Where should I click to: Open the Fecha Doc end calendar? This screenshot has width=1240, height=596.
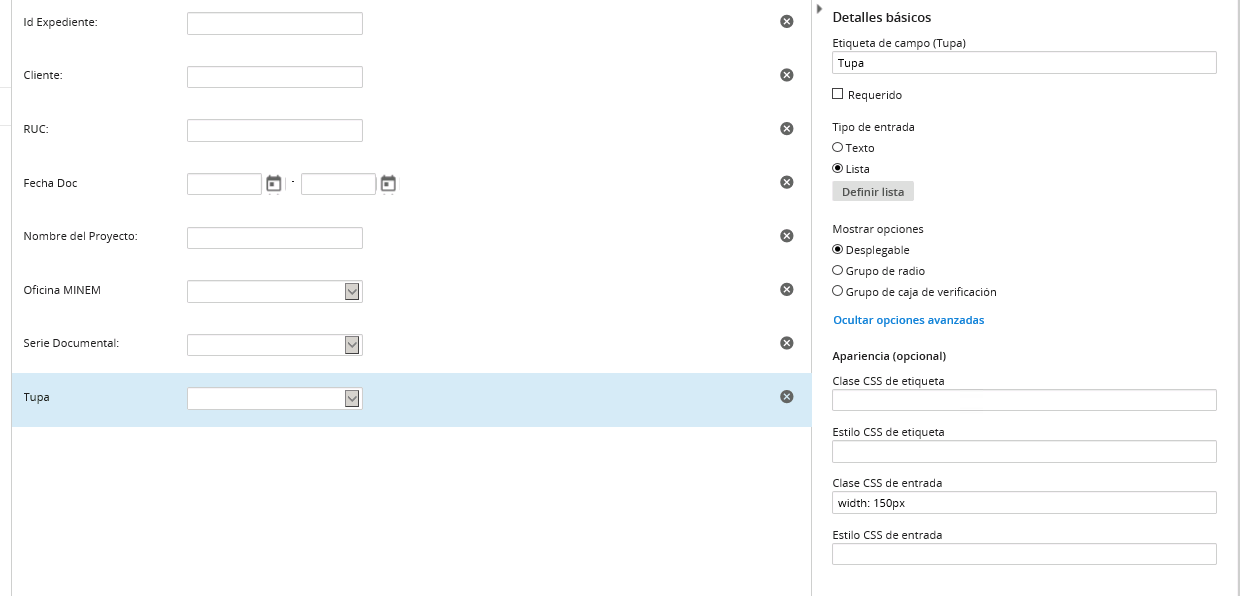click(x=388, y=183)
